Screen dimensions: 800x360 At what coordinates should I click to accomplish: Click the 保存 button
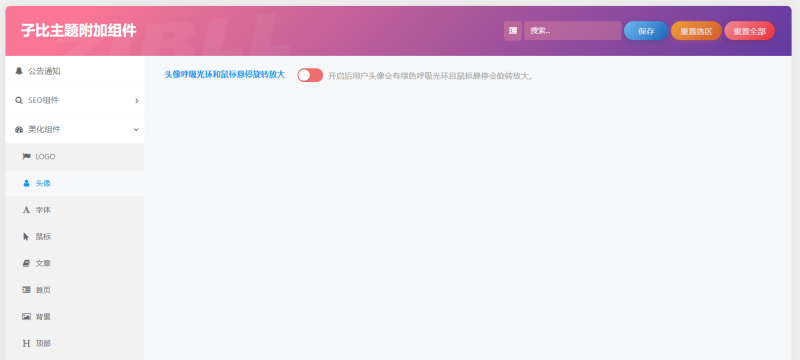[646, 31]
